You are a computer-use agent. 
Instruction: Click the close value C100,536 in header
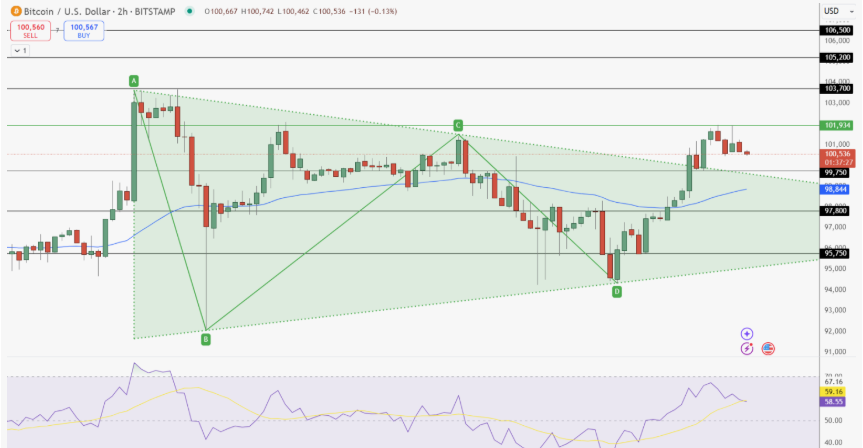click(330, 11)
